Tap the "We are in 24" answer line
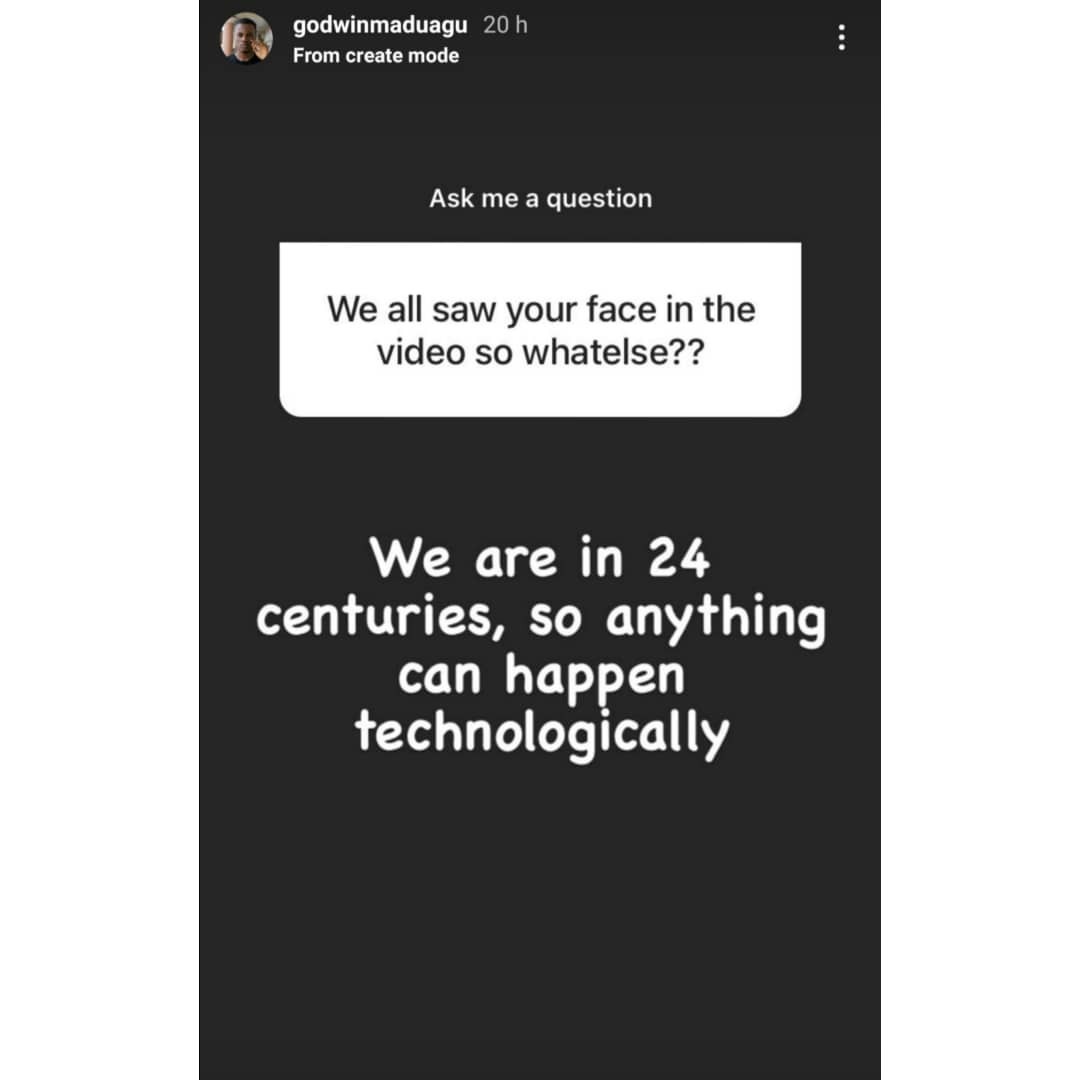This screenshot has width=1080, height=1080. (x=539, y=558)
